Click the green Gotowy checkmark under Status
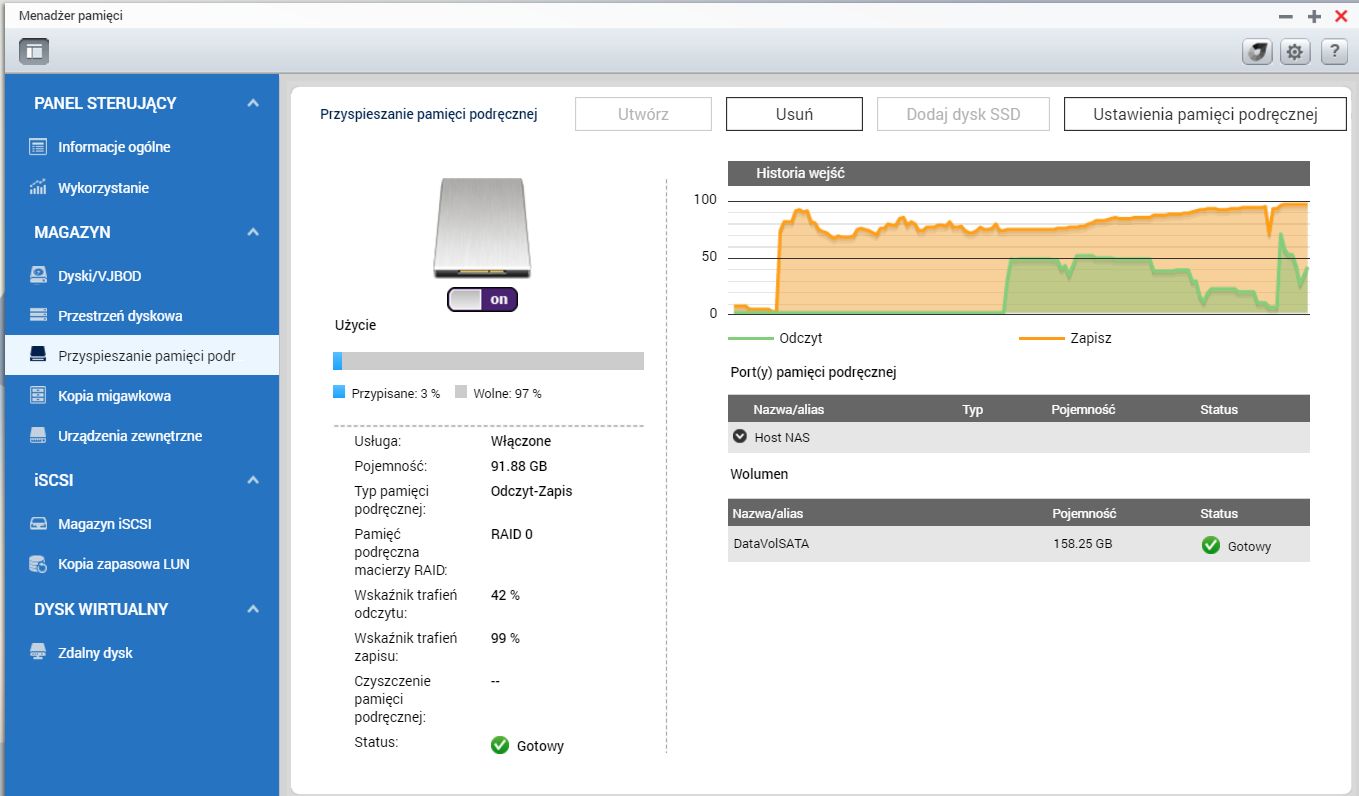Viewport: 1359px width, 796px height. point(500,745)
